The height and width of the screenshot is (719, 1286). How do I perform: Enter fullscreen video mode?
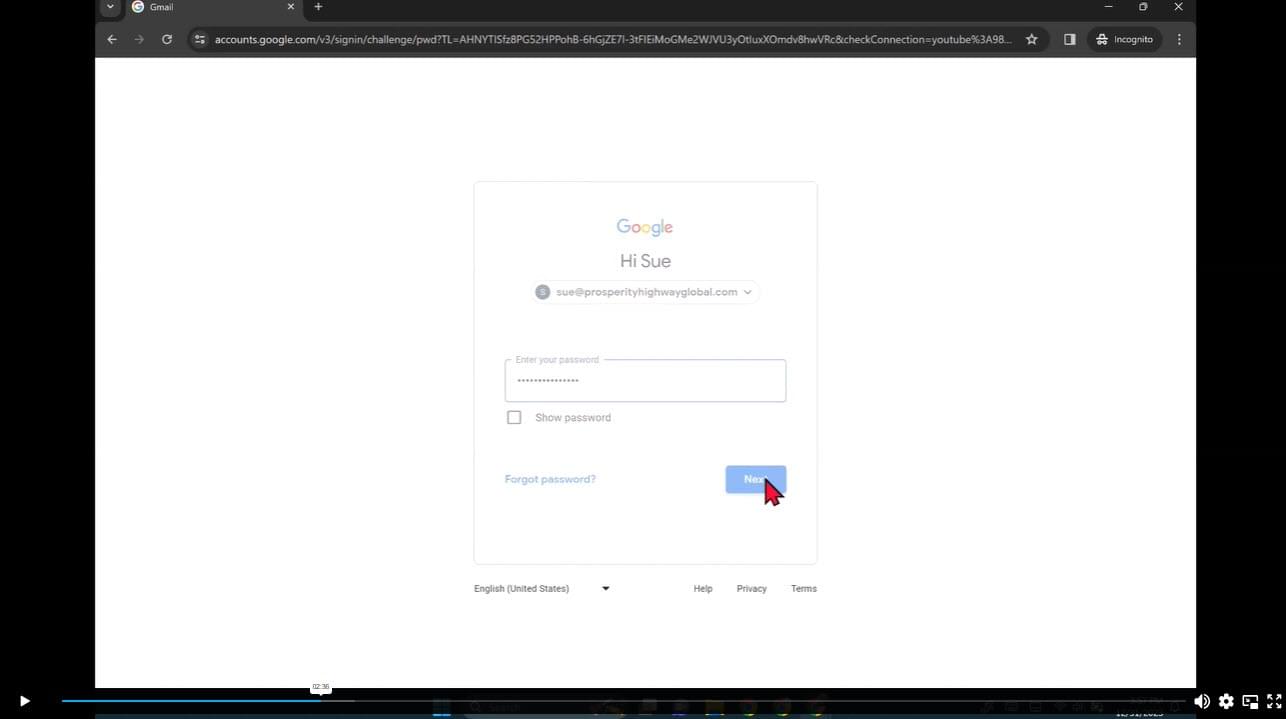(x=1274, y=701)
